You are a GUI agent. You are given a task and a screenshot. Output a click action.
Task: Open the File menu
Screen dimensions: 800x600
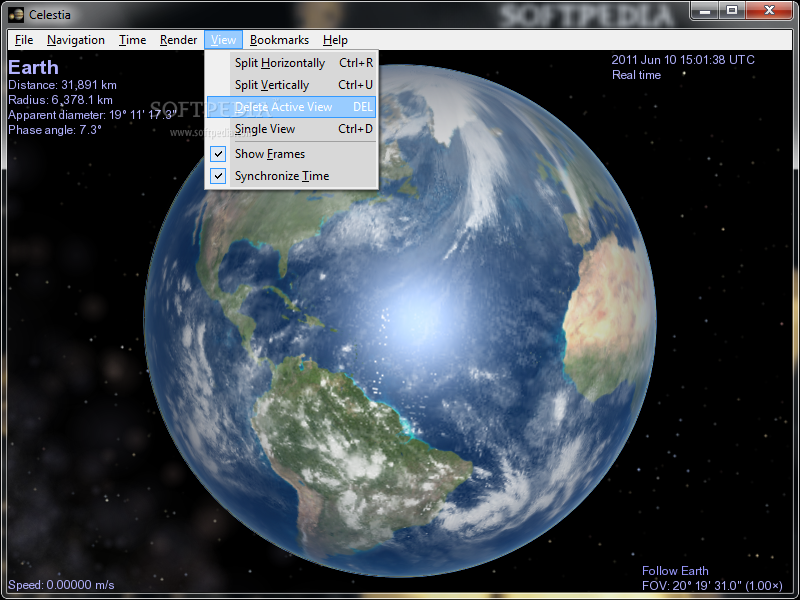click(24, 40)
